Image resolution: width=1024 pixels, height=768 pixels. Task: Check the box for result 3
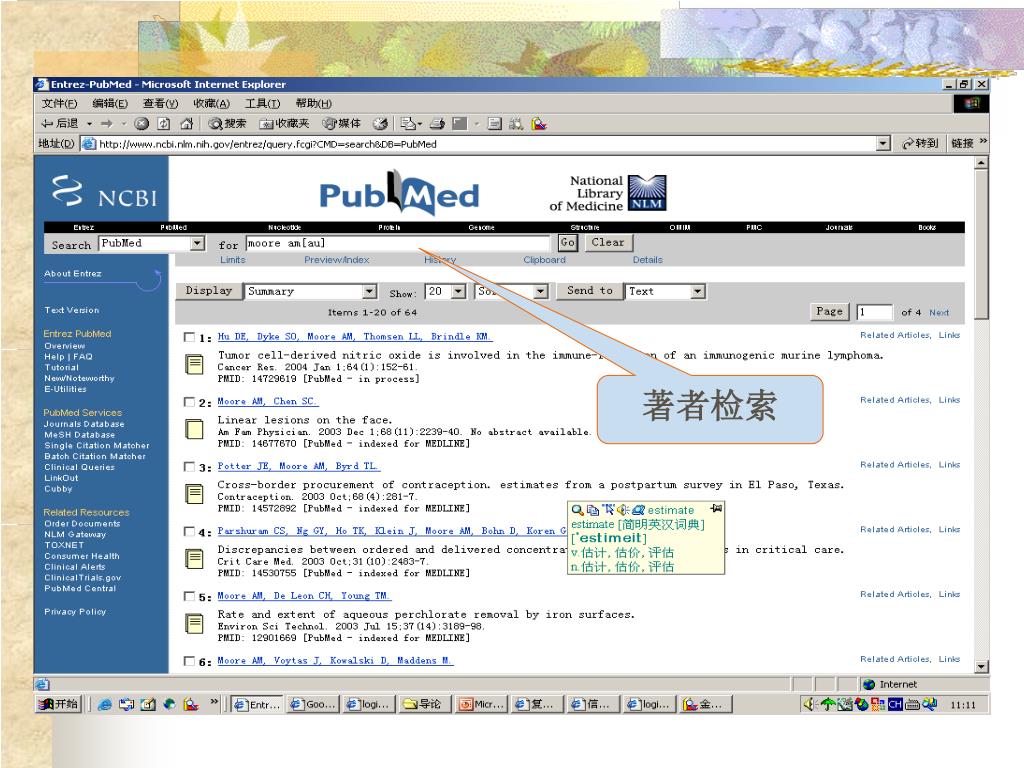(x=189, y=466)
